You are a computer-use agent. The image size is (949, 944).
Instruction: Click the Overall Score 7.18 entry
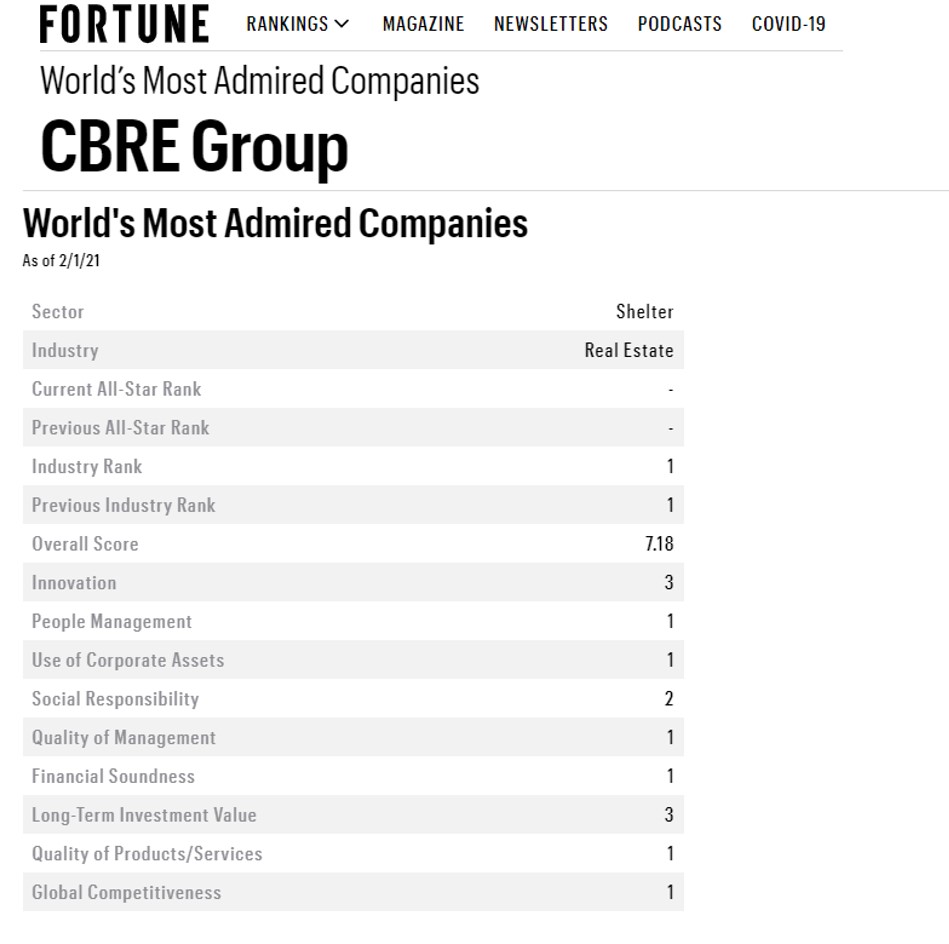(661, 543)
